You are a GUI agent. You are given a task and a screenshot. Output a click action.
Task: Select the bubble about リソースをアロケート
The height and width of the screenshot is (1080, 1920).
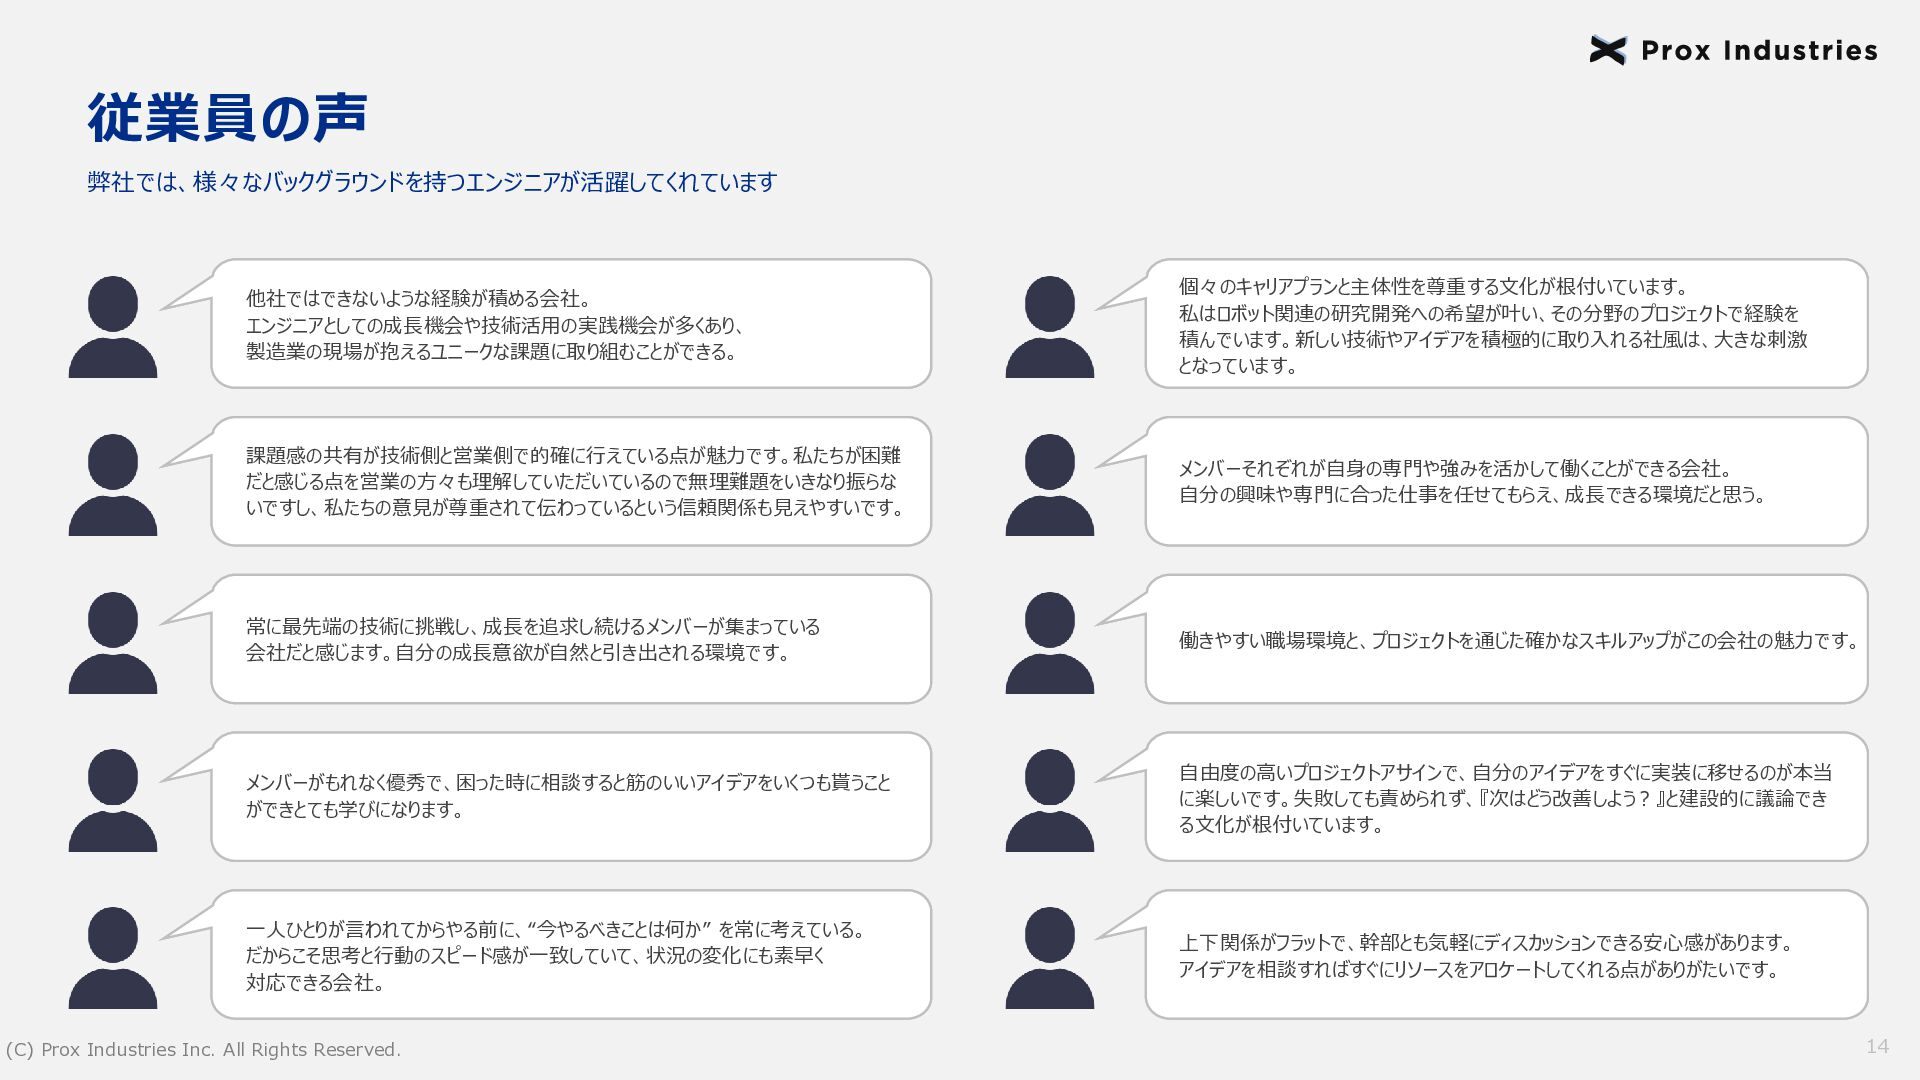1507,955
